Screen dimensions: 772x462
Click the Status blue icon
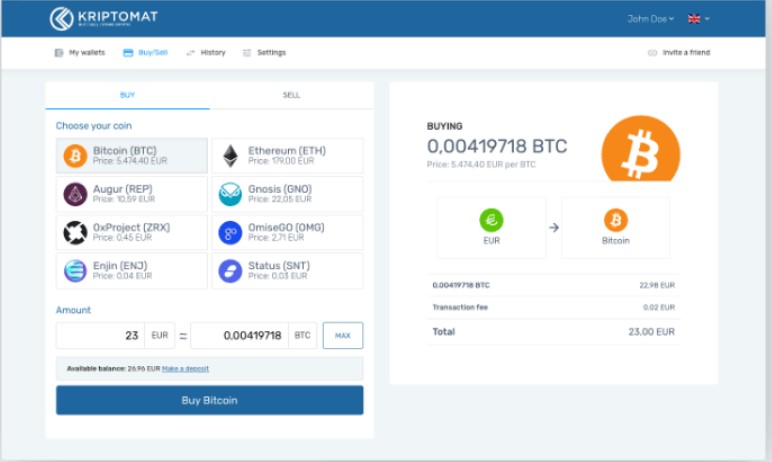pyautogui.click(x=230, y=271)
